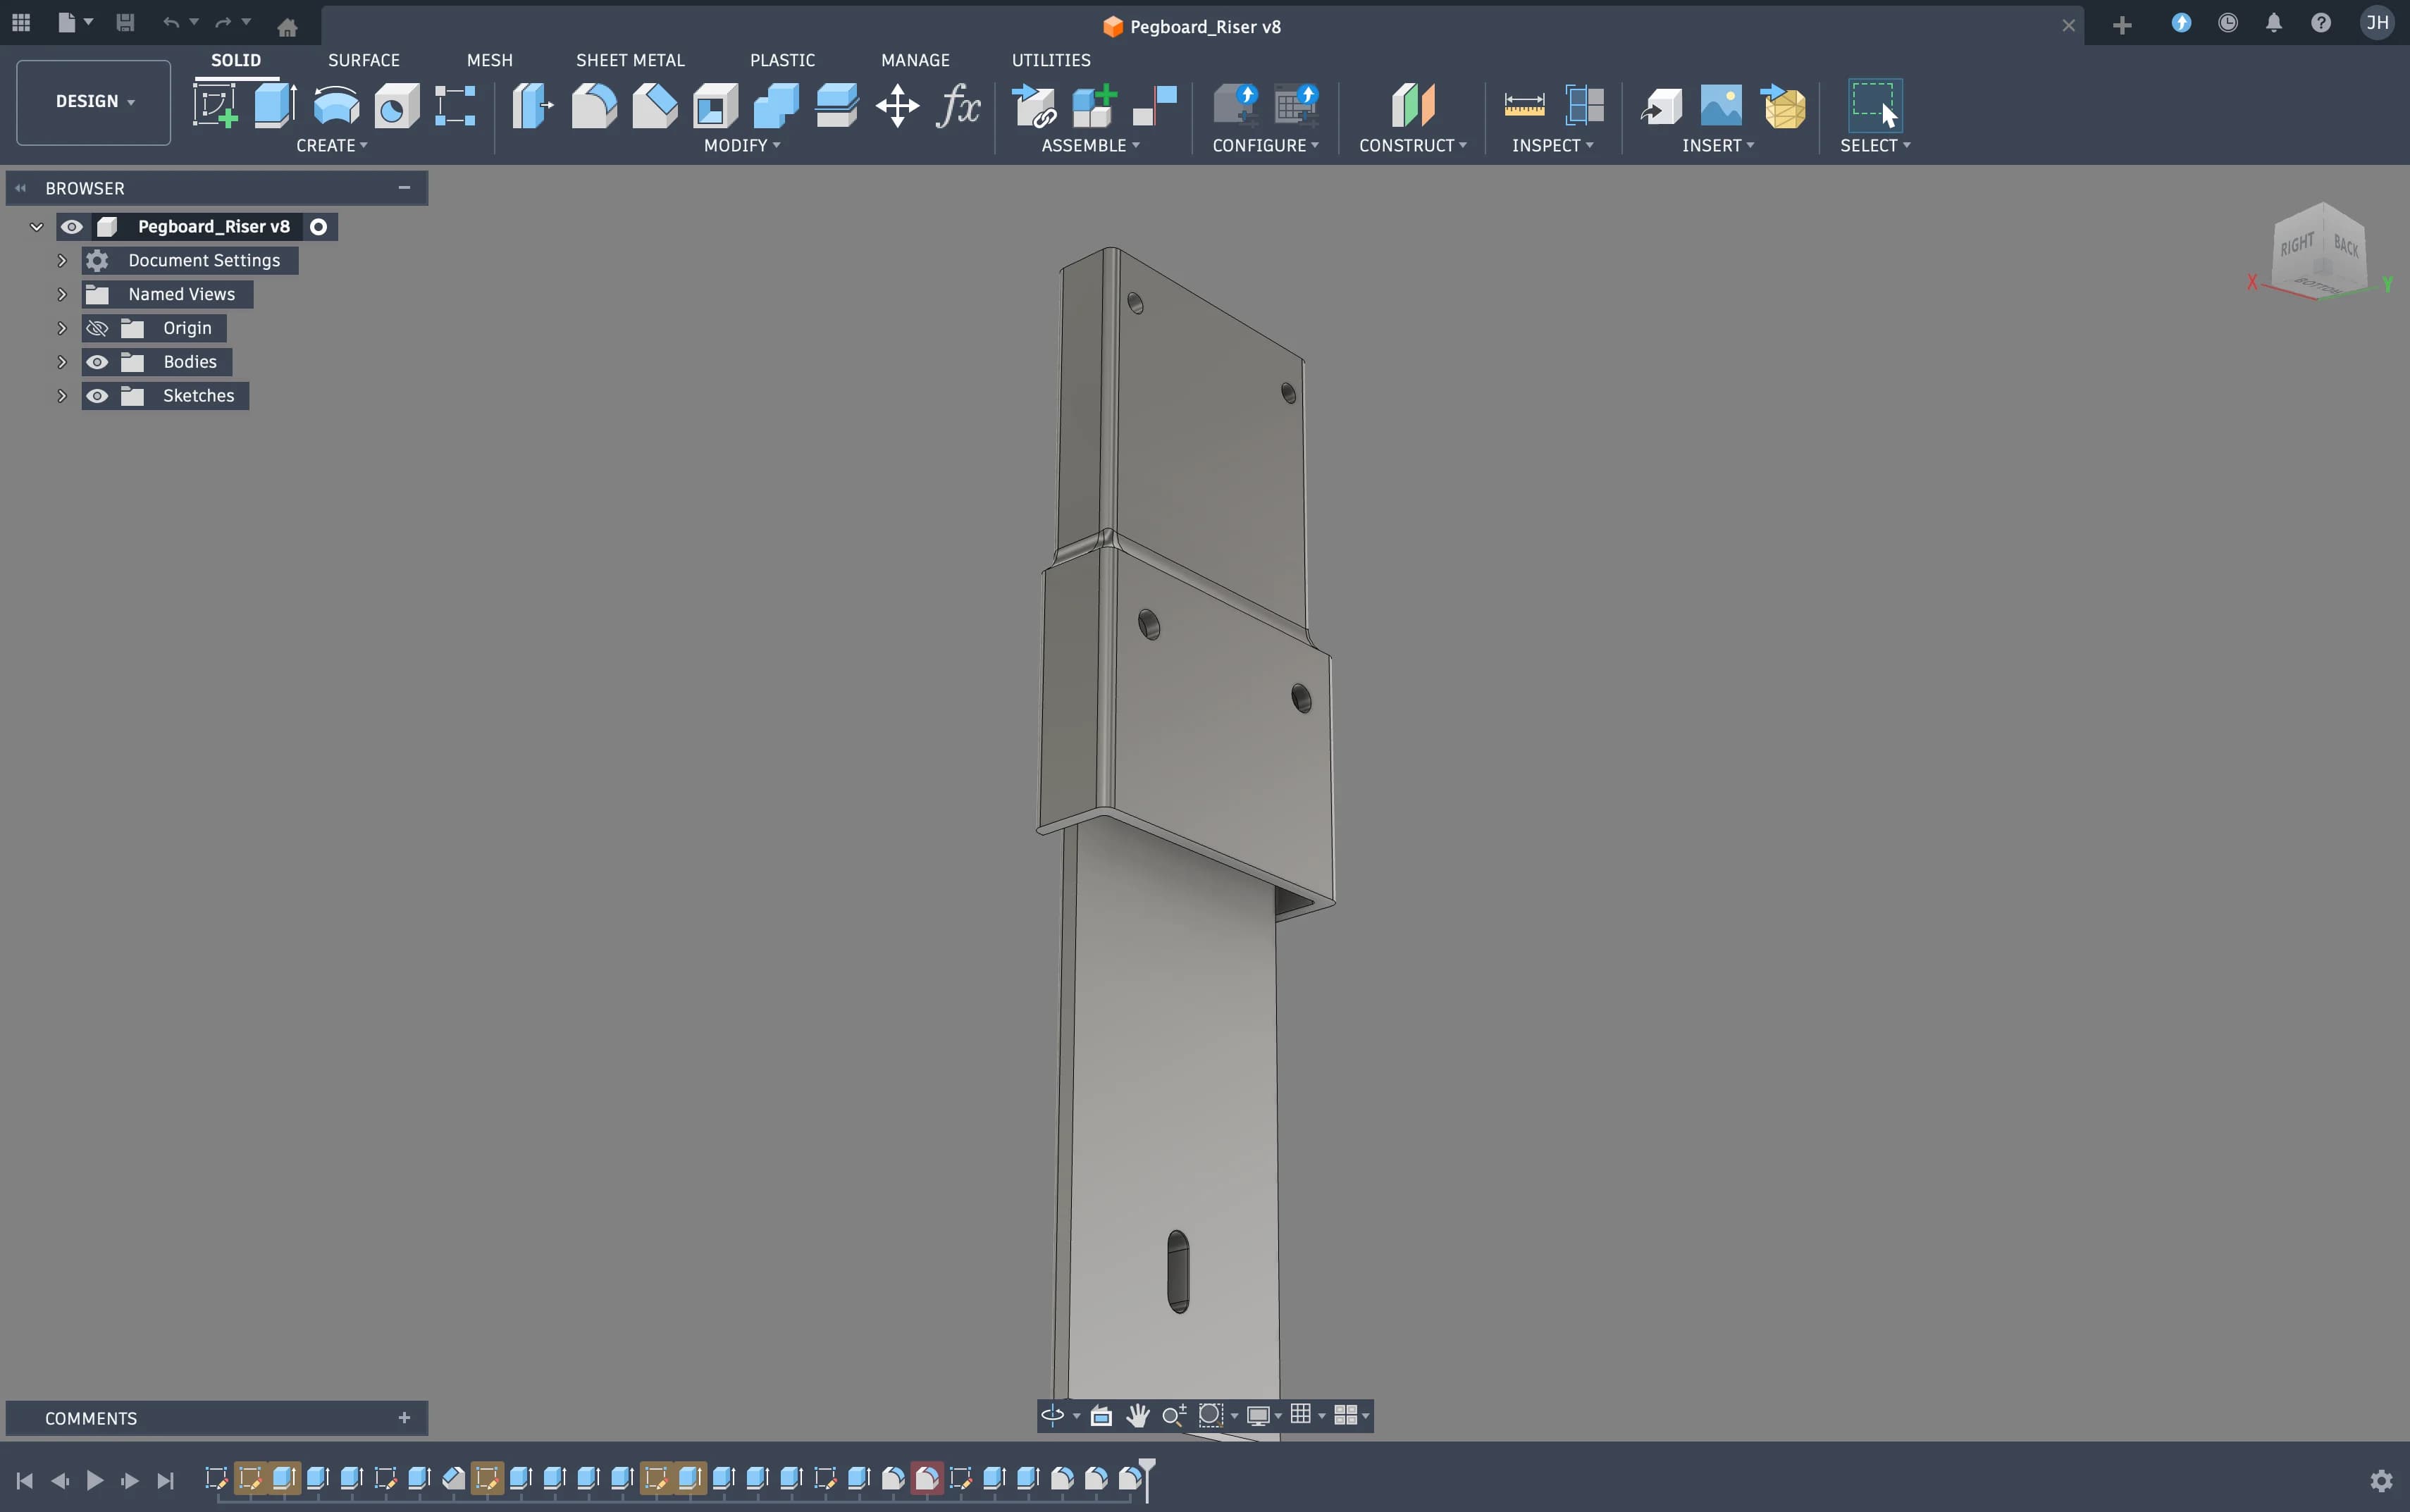Add a comment with the plus button

pyautogui.click(x=404, y=1417)
